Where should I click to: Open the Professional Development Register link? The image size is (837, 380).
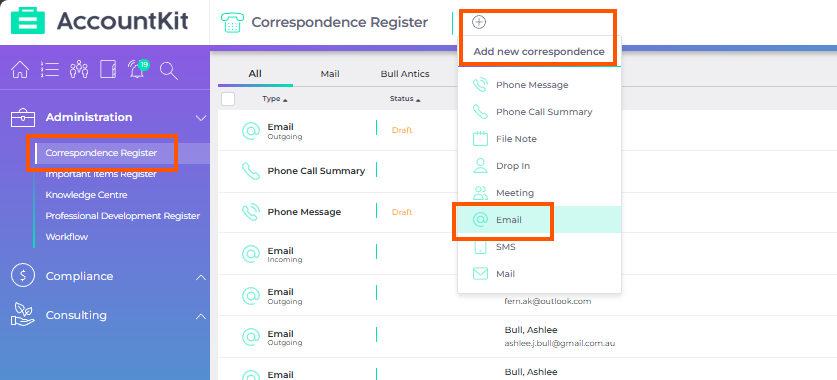click(123, 216)
